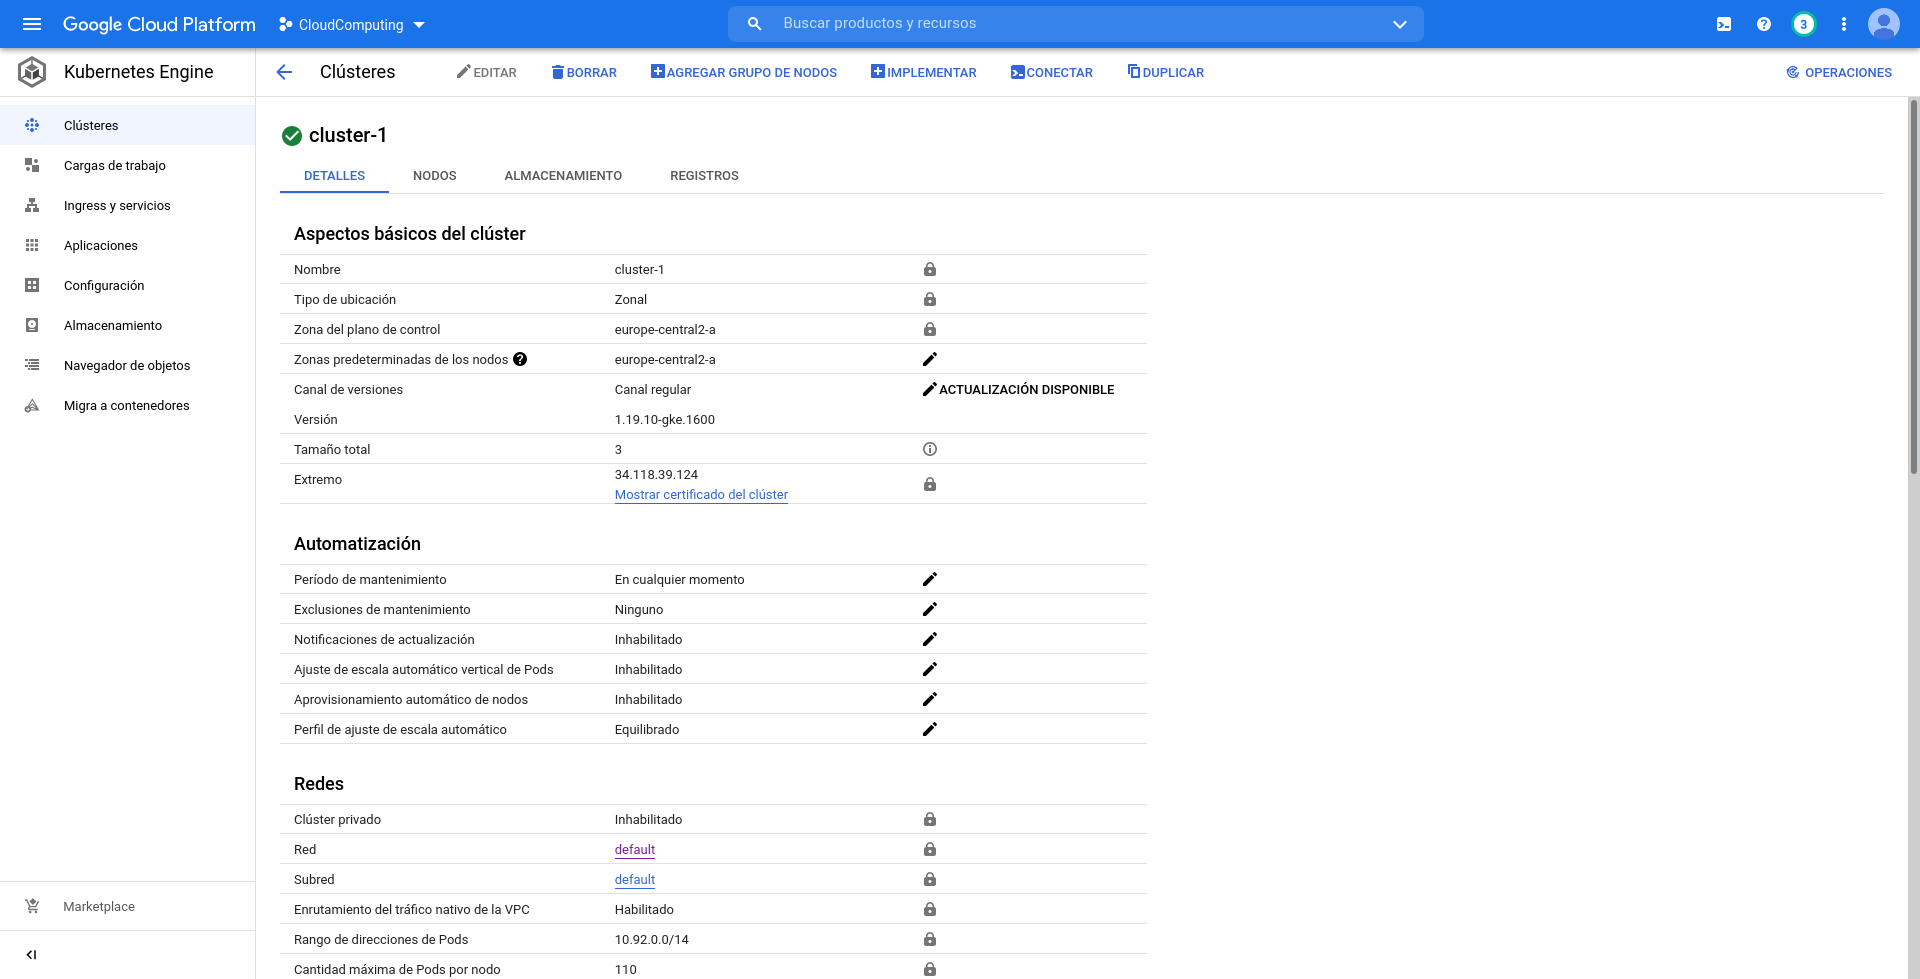This screenshot has width=1920, height=979.
Task: Click the 34.118.39.124 endpoint address
Action: (656, 474)
